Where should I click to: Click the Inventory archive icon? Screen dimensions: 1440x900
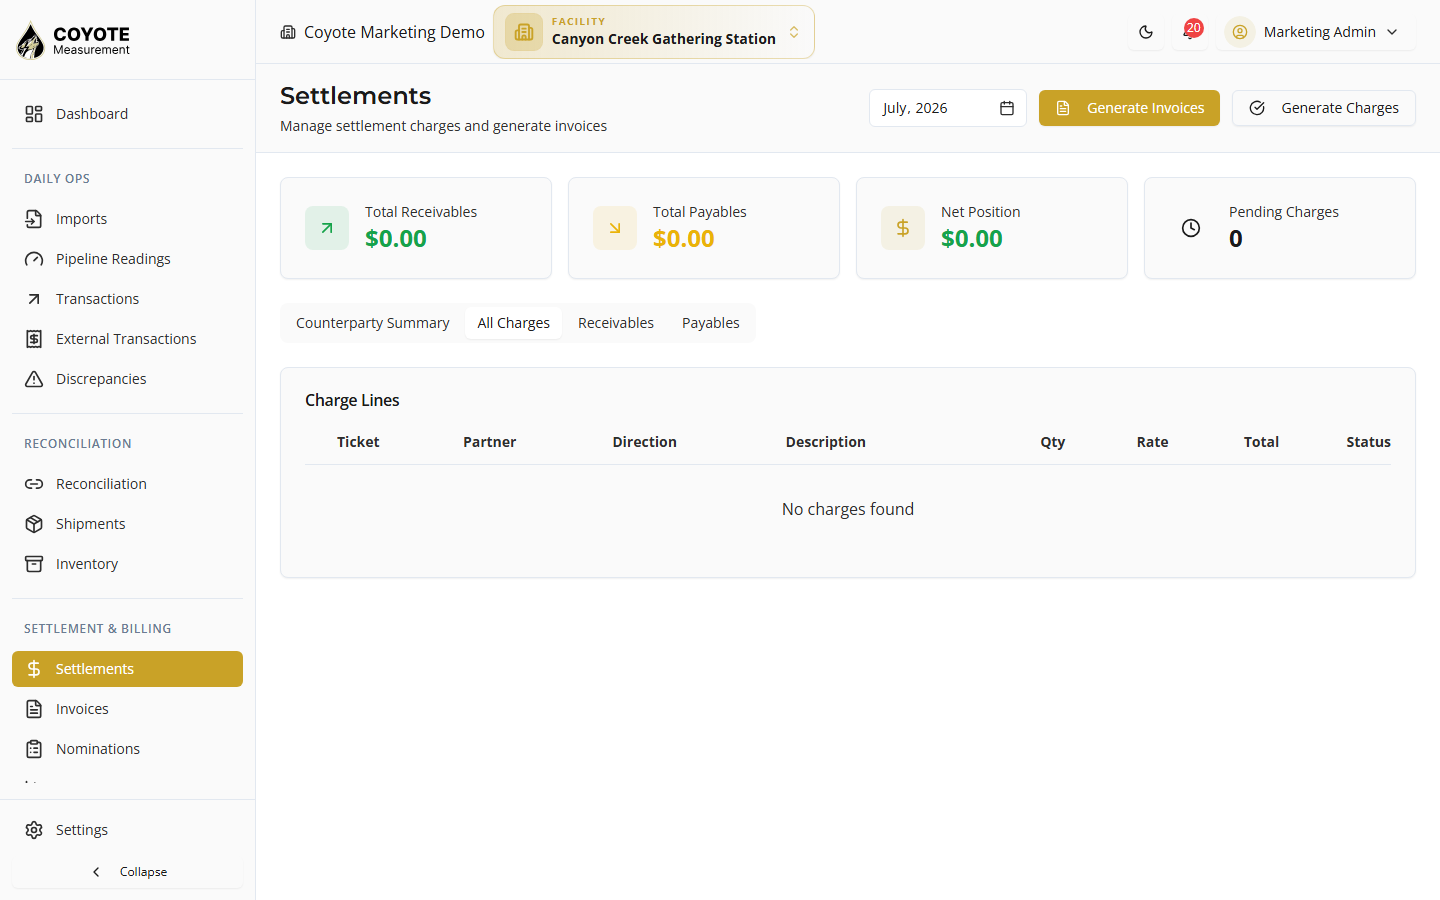(x=34, y=564)
